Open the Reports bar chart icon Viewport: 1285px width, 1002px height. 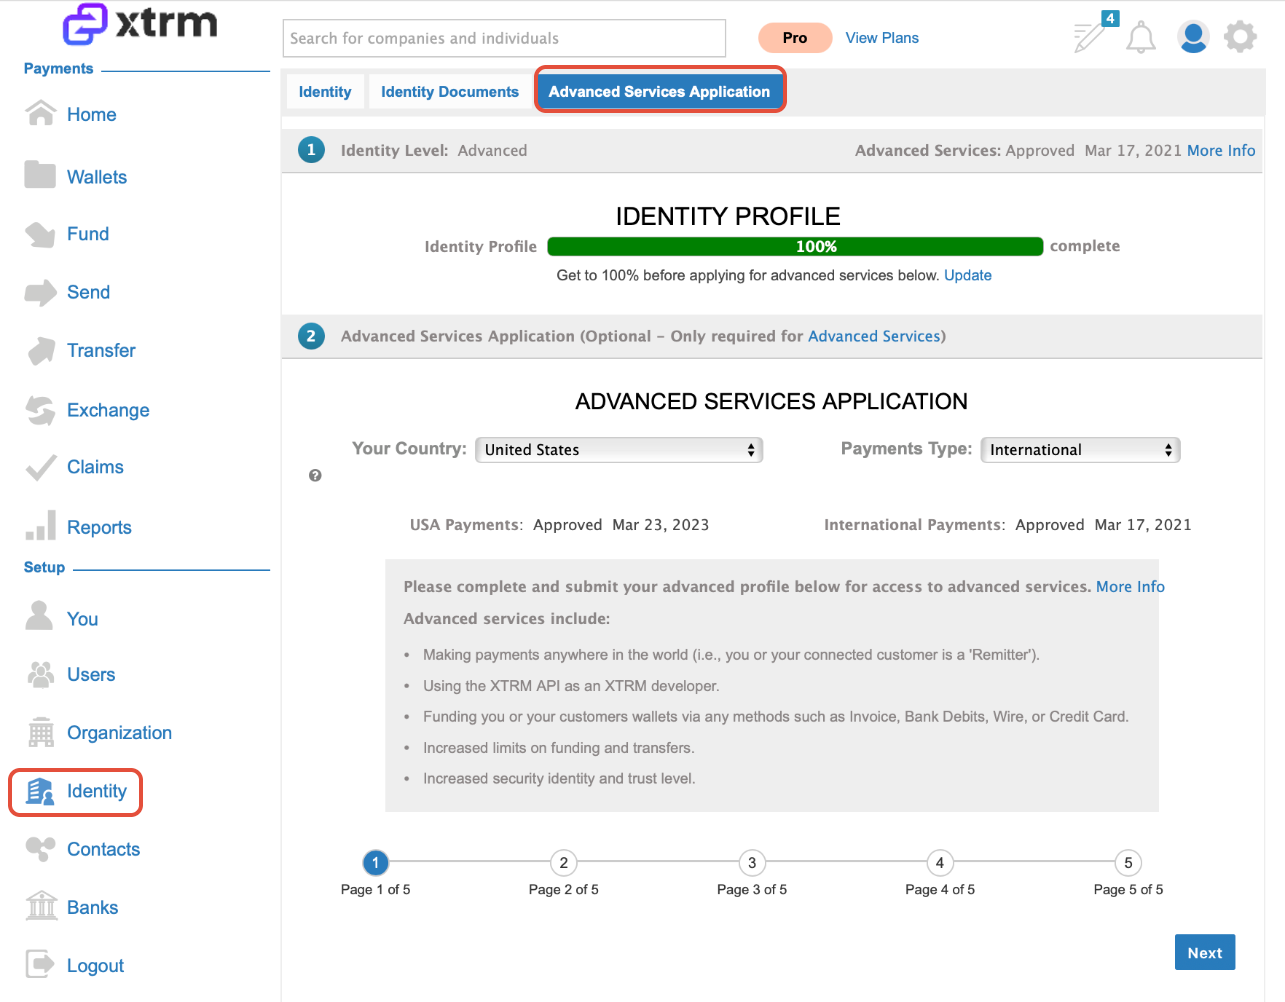[x=40, y=526]
